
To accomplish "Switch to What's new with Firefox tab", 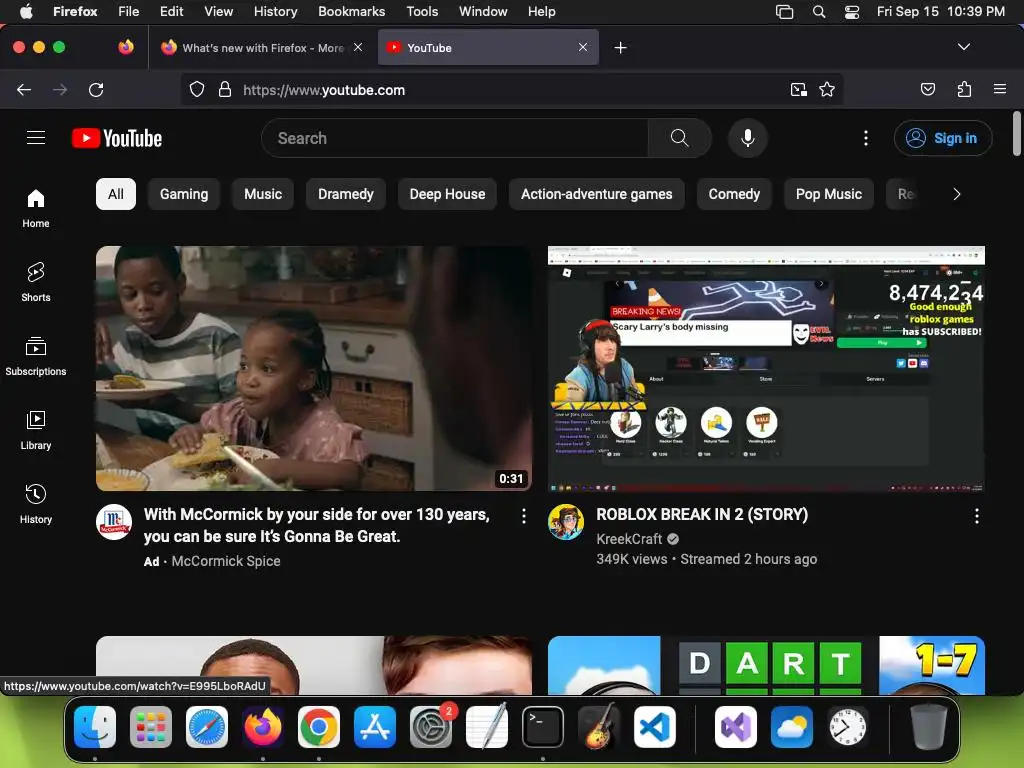I will 261,48.
